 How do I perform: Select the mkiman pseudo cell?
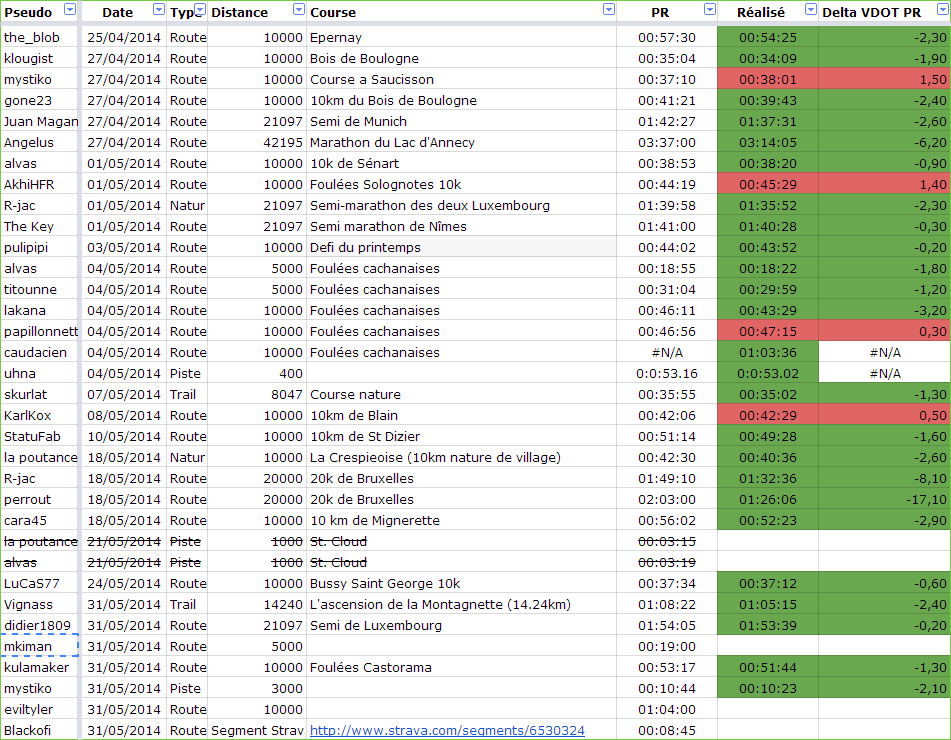click(x=40, y=647)
